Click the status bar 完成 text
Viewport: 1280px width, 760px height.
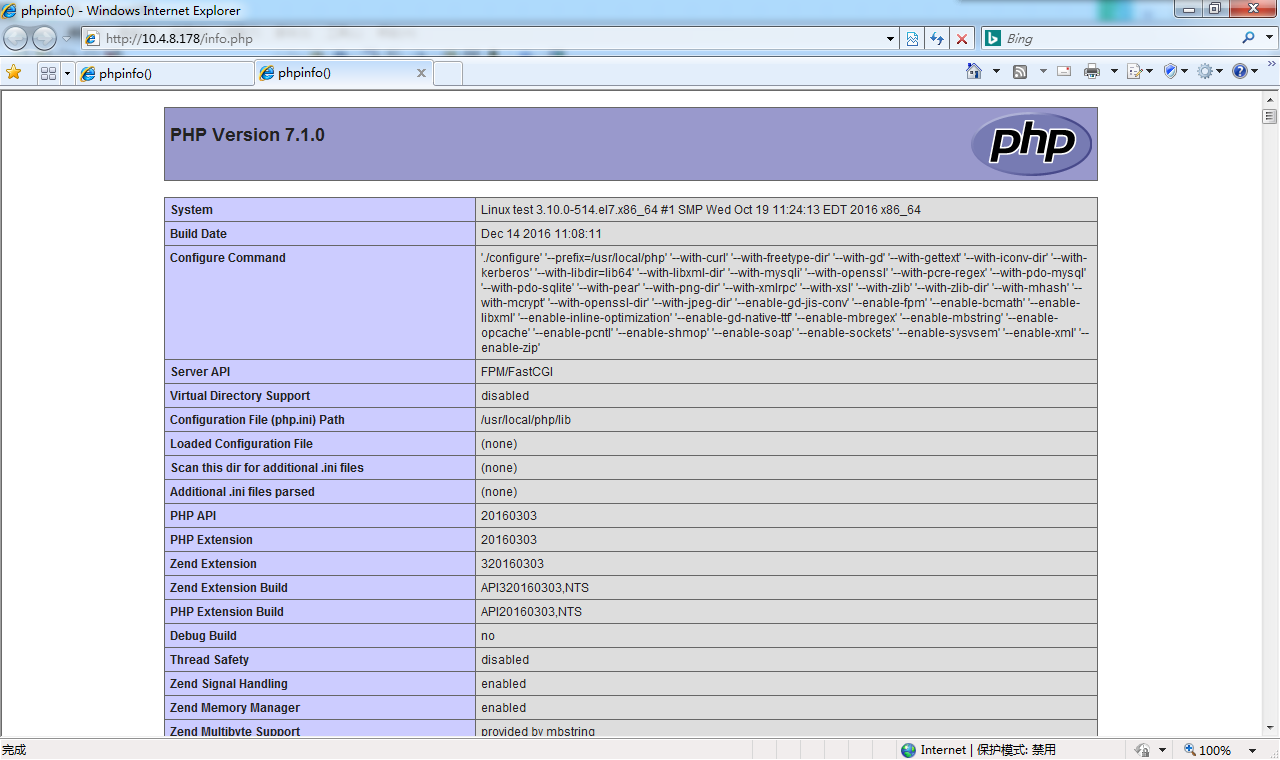click(x=14, y=750)
